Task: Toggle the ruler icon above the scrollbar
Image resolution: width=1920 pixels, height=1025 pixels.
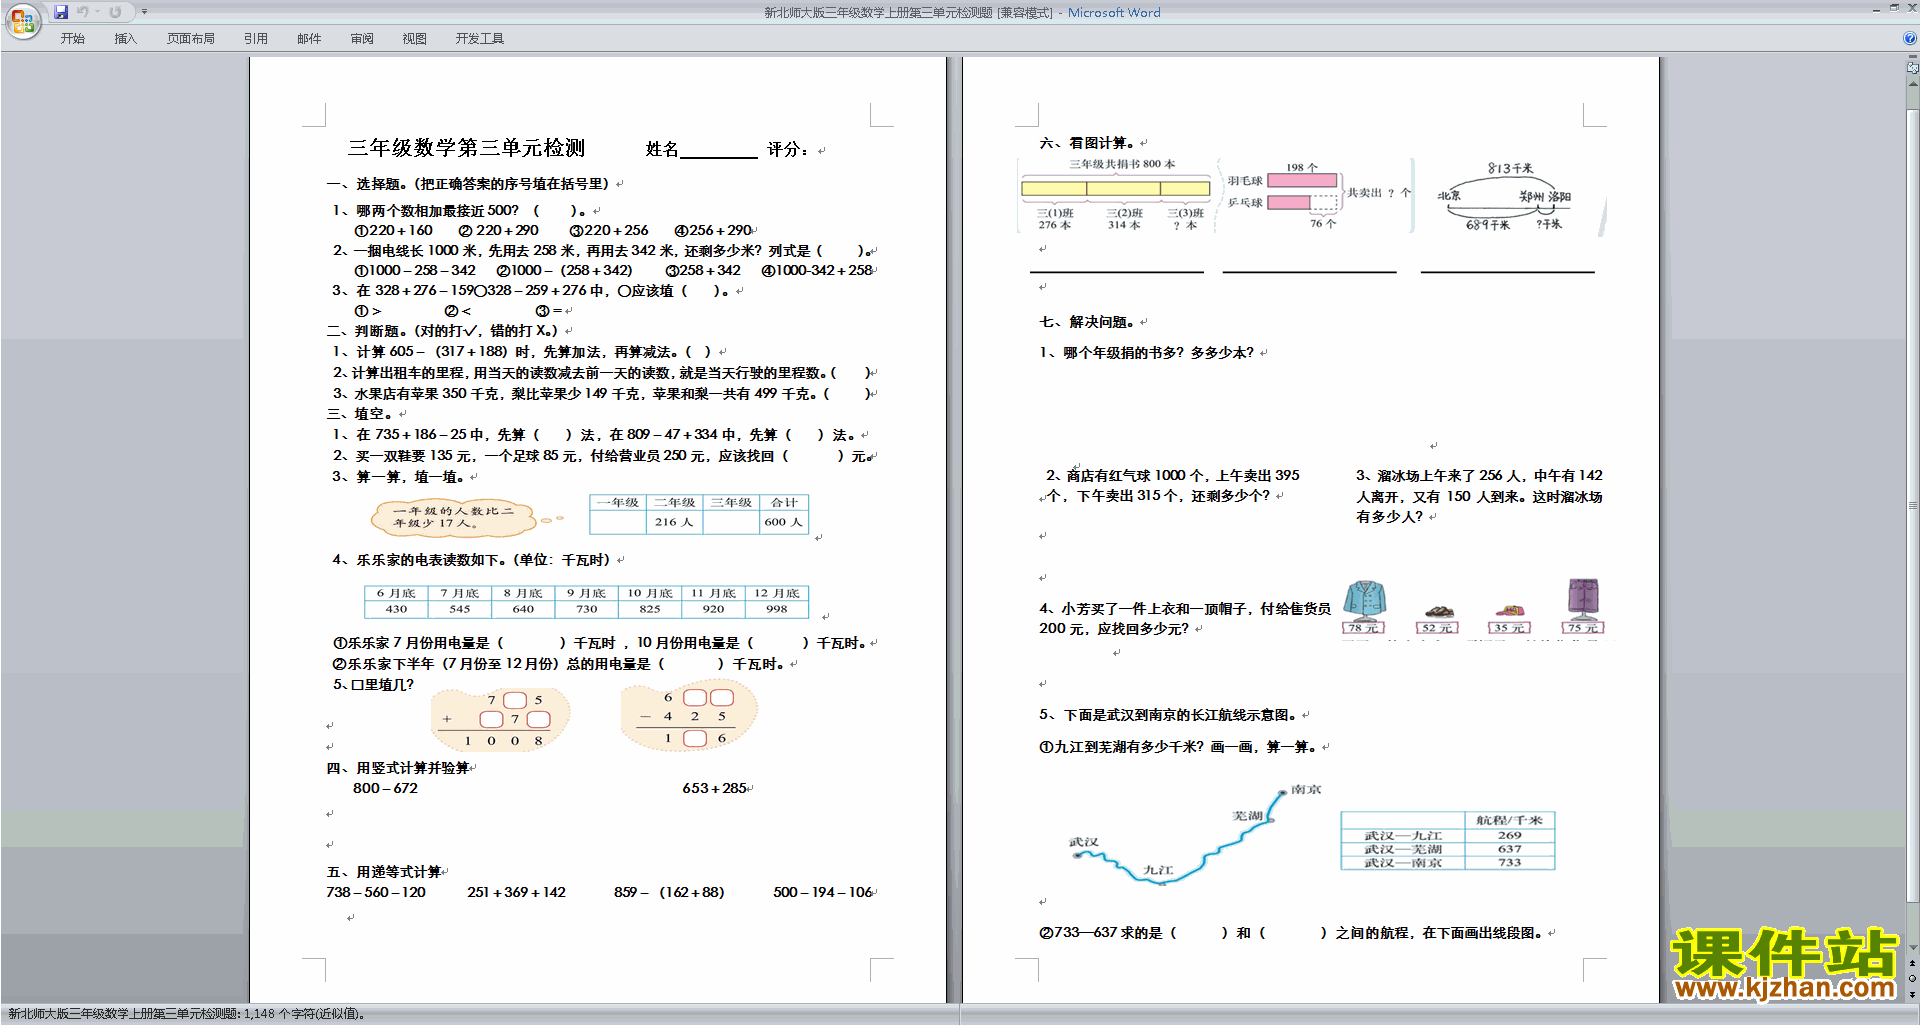Action: click(x=1913, y=68)
